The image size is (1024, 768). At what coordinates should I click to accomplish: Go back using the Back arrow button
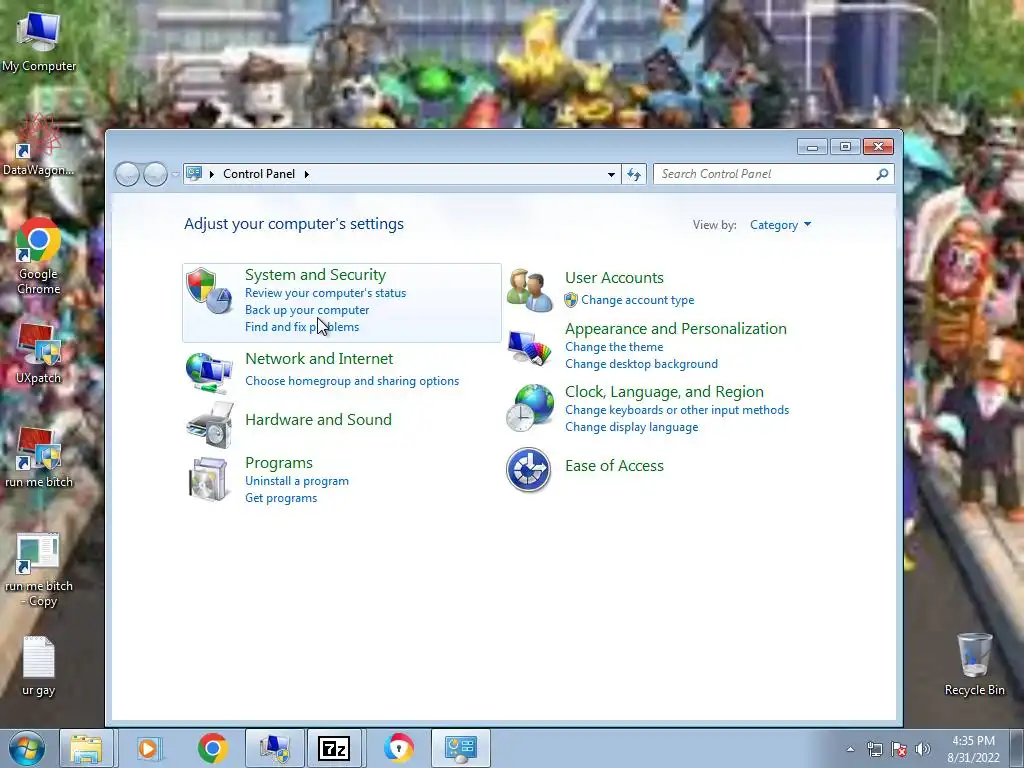click(x=127, y=174)
